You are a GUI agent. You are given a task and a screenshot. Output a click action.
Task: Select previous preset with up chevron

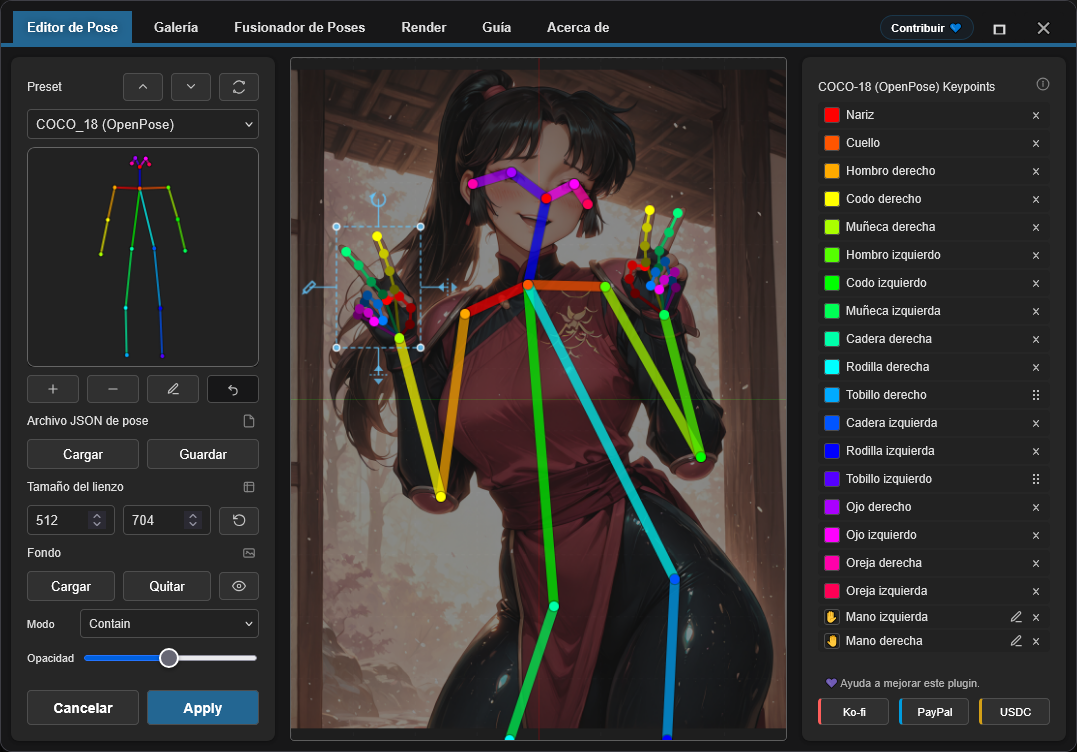pos(143,87)
